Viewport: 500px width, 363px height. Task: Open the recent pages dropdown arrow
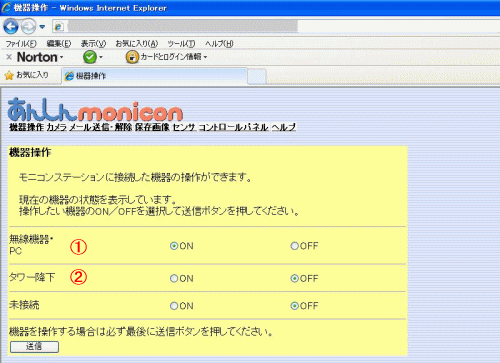42,27
